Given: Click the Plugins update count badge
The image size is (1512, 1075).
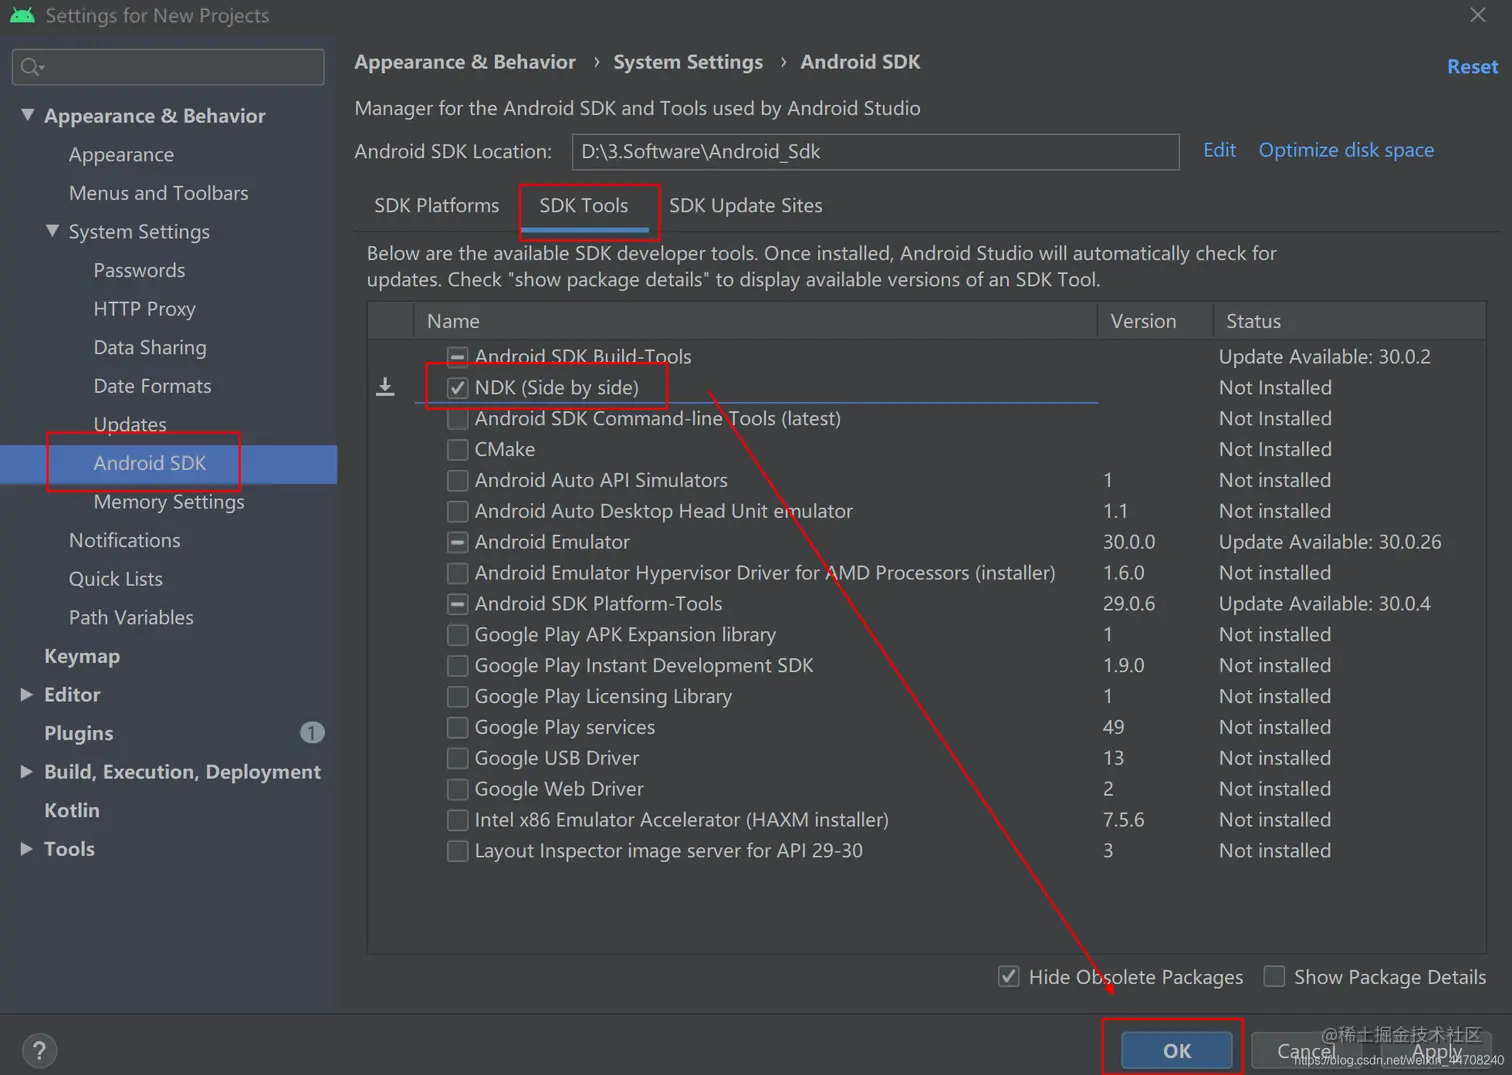Looking at the screenshot, I should coord(312,733).
